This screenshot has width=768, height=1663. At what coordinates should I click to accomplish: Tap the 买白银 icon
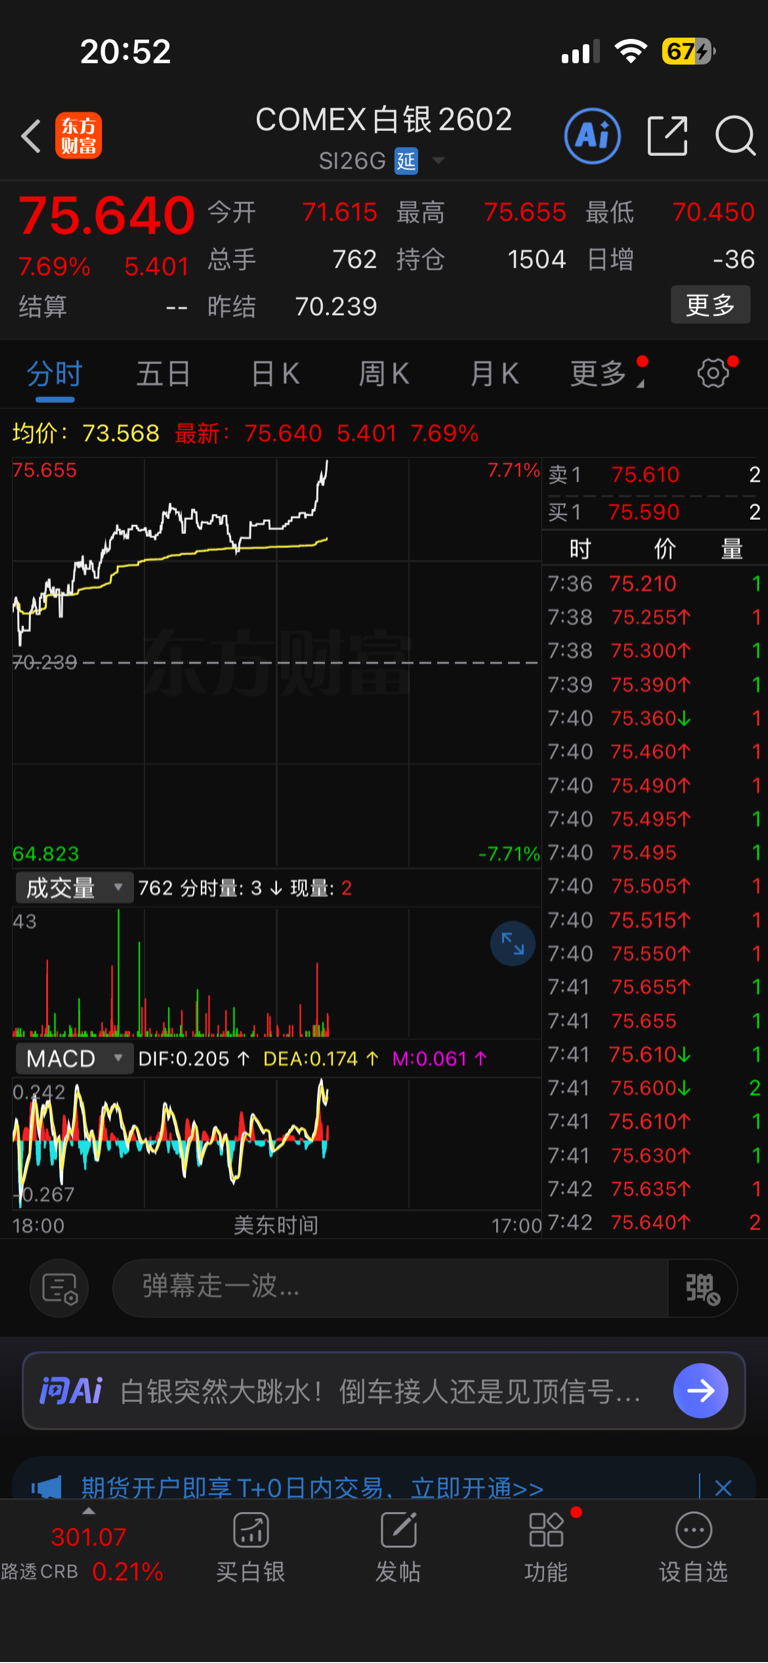(251, 1547)
